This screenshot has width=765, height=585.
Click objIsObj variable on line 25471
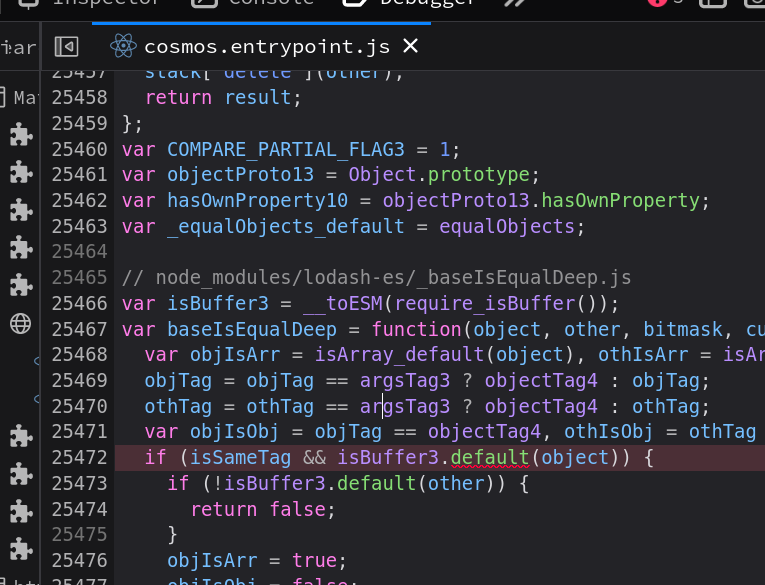(x=235, y=432)
